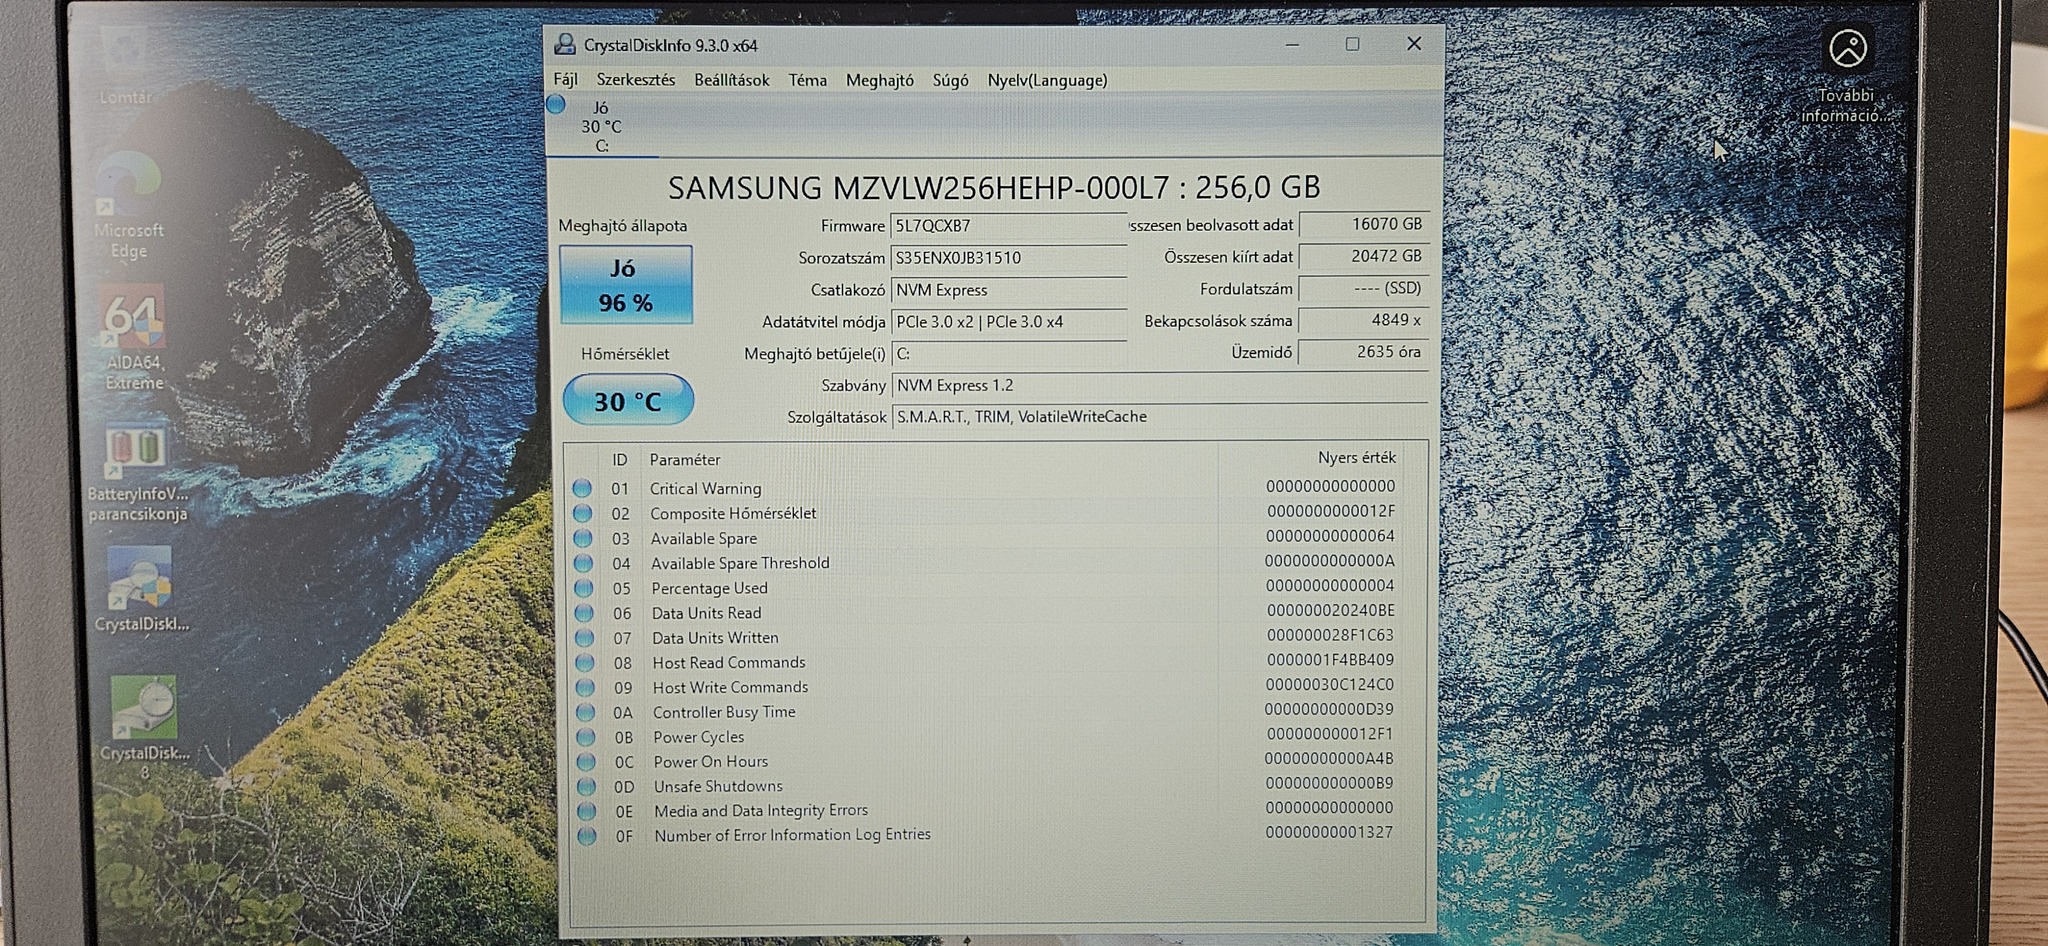Click the status icon for Host Read Commands
This screenshot has height=946, width=2048.
click(x=585, y=663)
